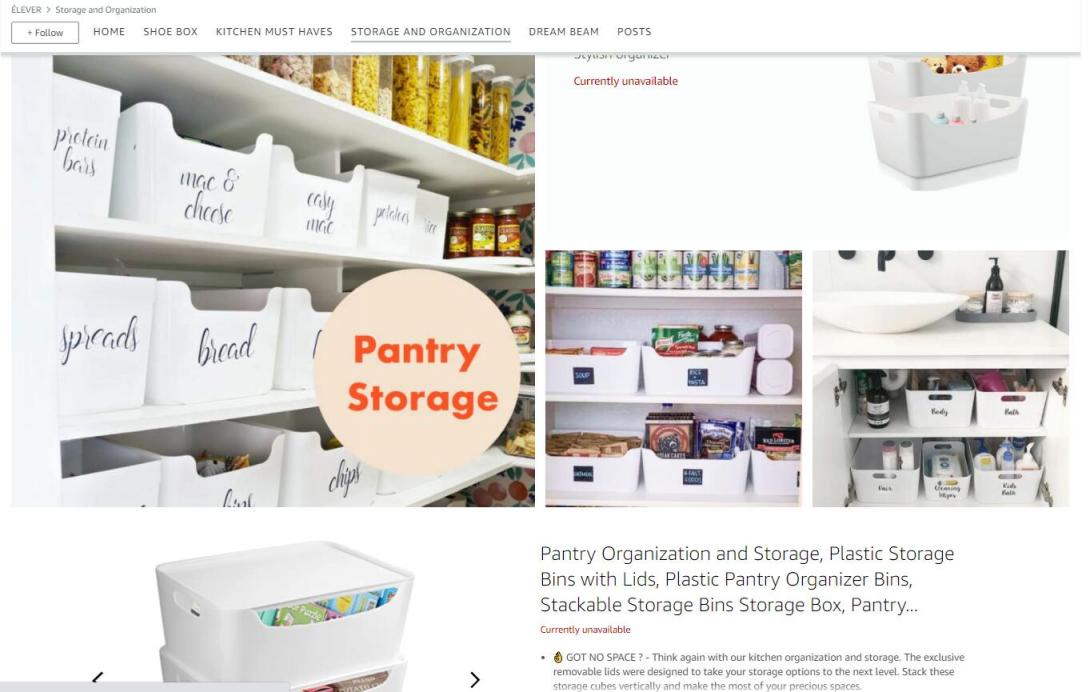
Task: Go to the DREAM BEAM tab
Action: 563,31
